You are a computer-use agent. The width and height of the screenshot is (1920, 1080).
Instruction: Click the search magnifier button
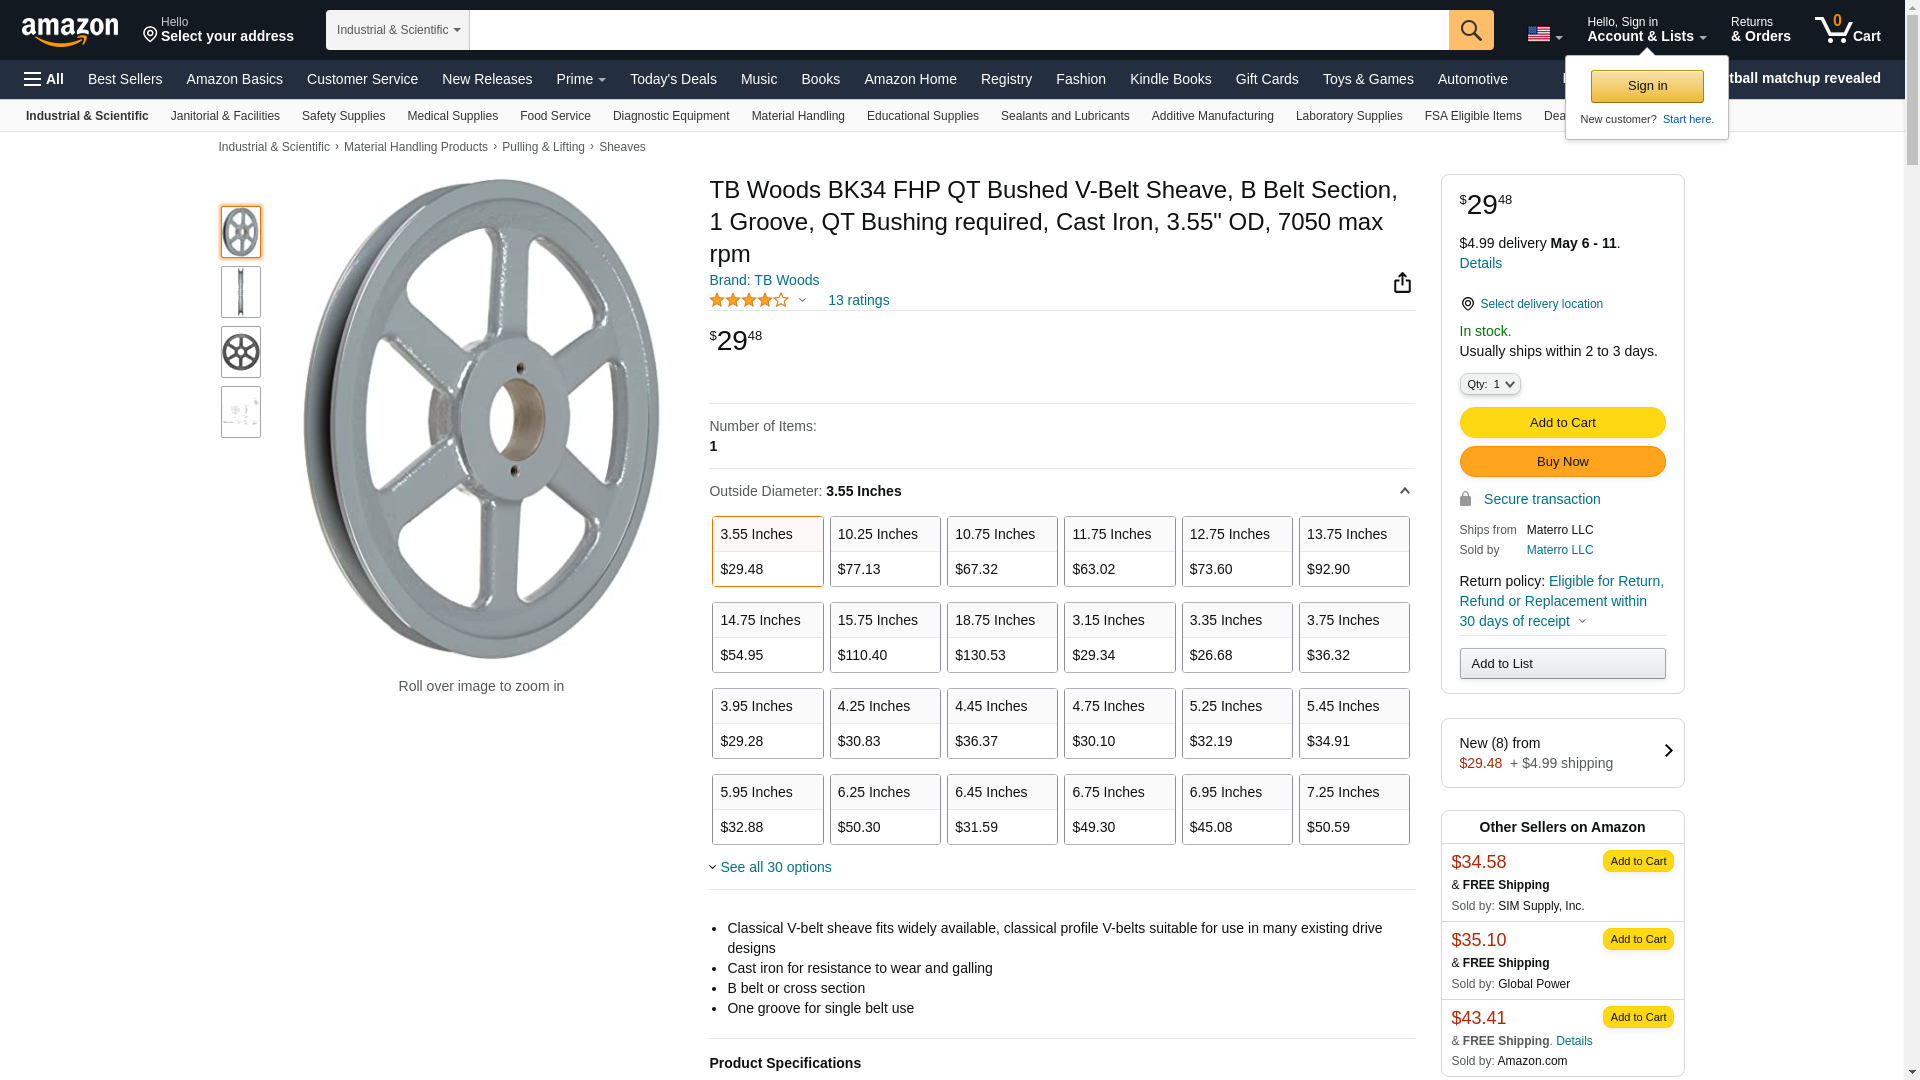click(x=1470, y=30)
